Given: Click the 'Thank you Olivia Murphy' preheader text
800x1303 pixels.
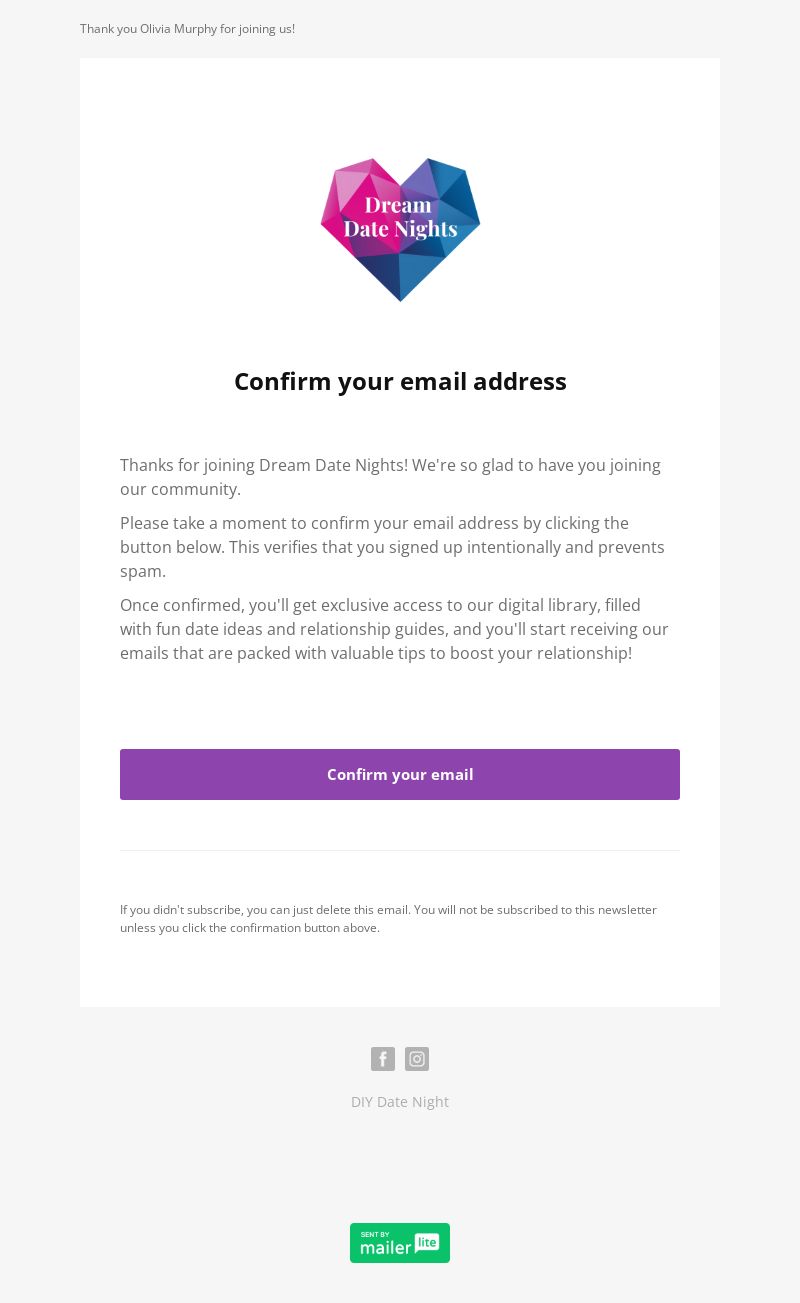Looking at the screenshot, I should tap(187, 28).
